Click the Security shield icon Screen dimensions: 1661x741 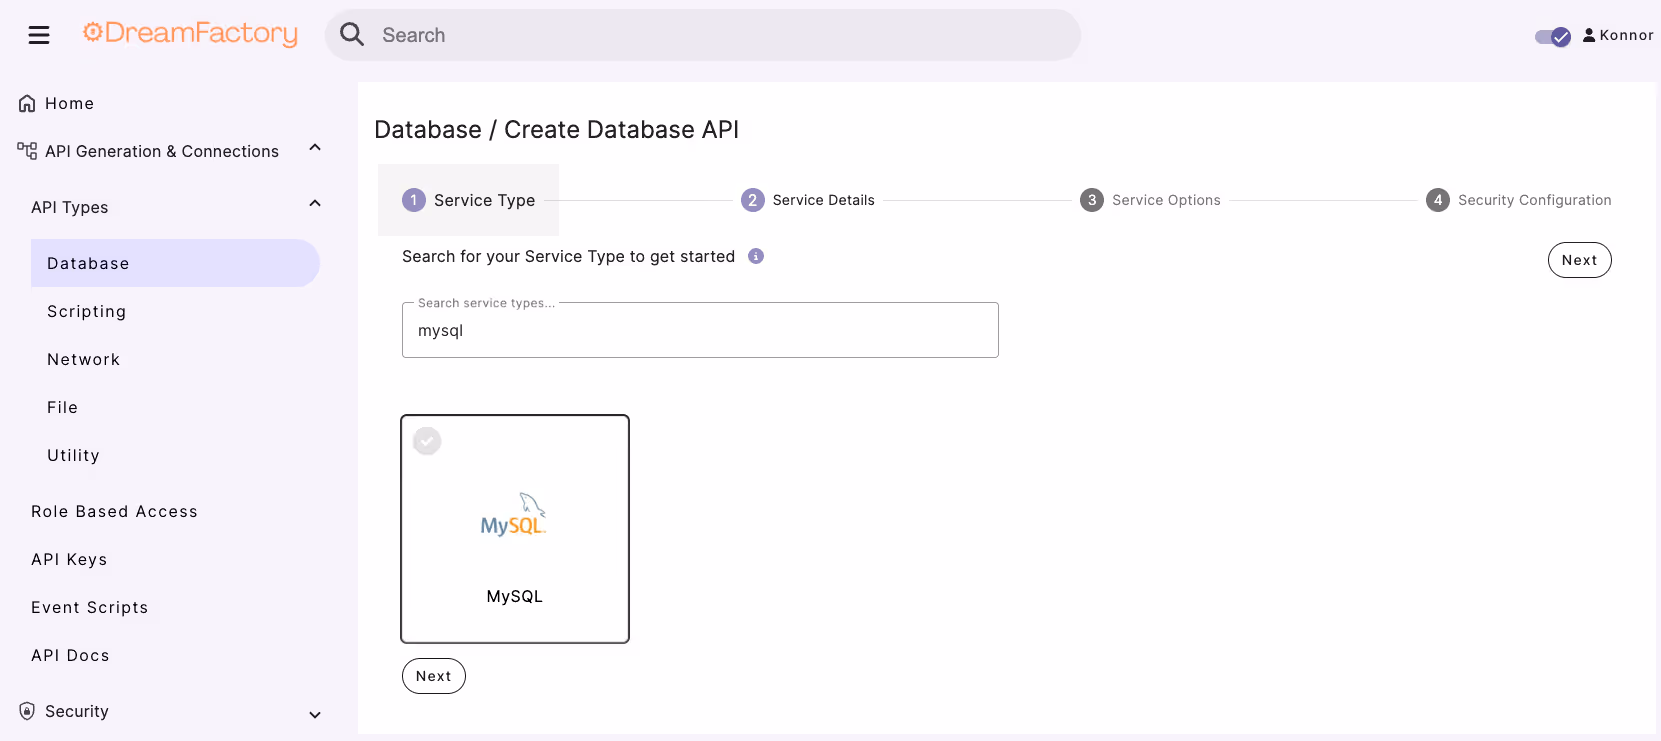(27, 711)
